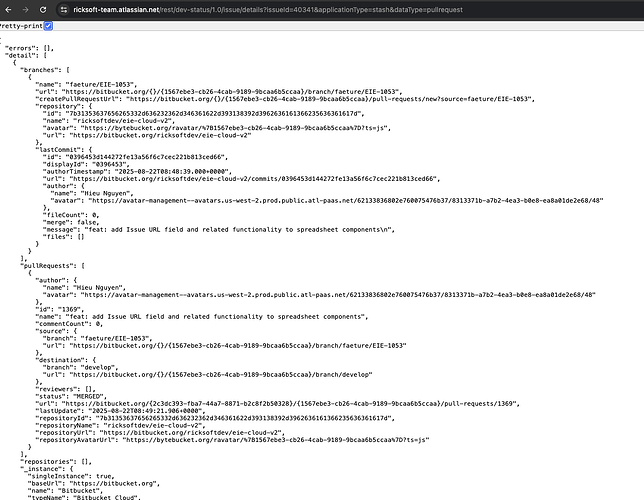Select the "displayId": "0396453" value
Image resolution: width=644 pixels, height=500 pixels.
tap(110, 164)
